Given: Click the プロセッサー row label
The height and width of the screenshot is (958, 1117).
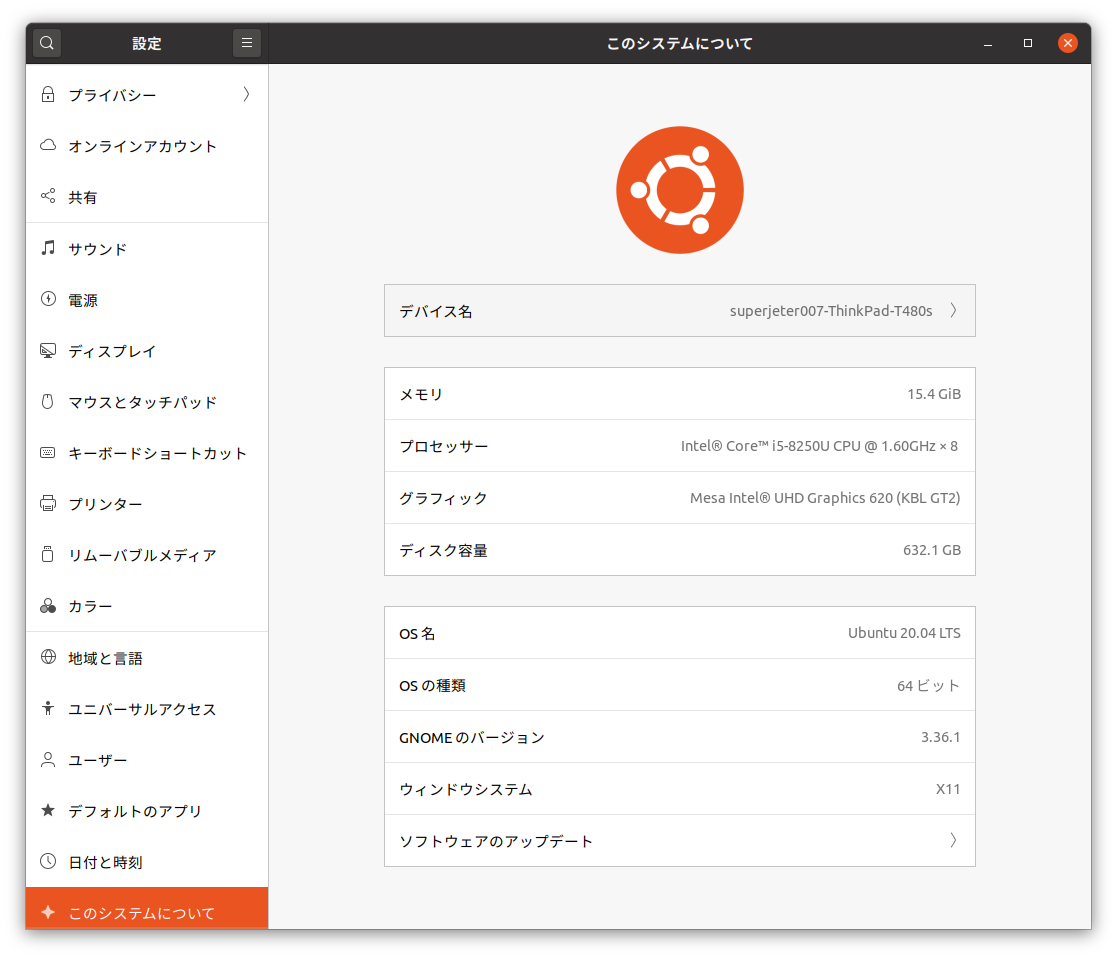Looking at the screenshot, I should coord(443,446).
